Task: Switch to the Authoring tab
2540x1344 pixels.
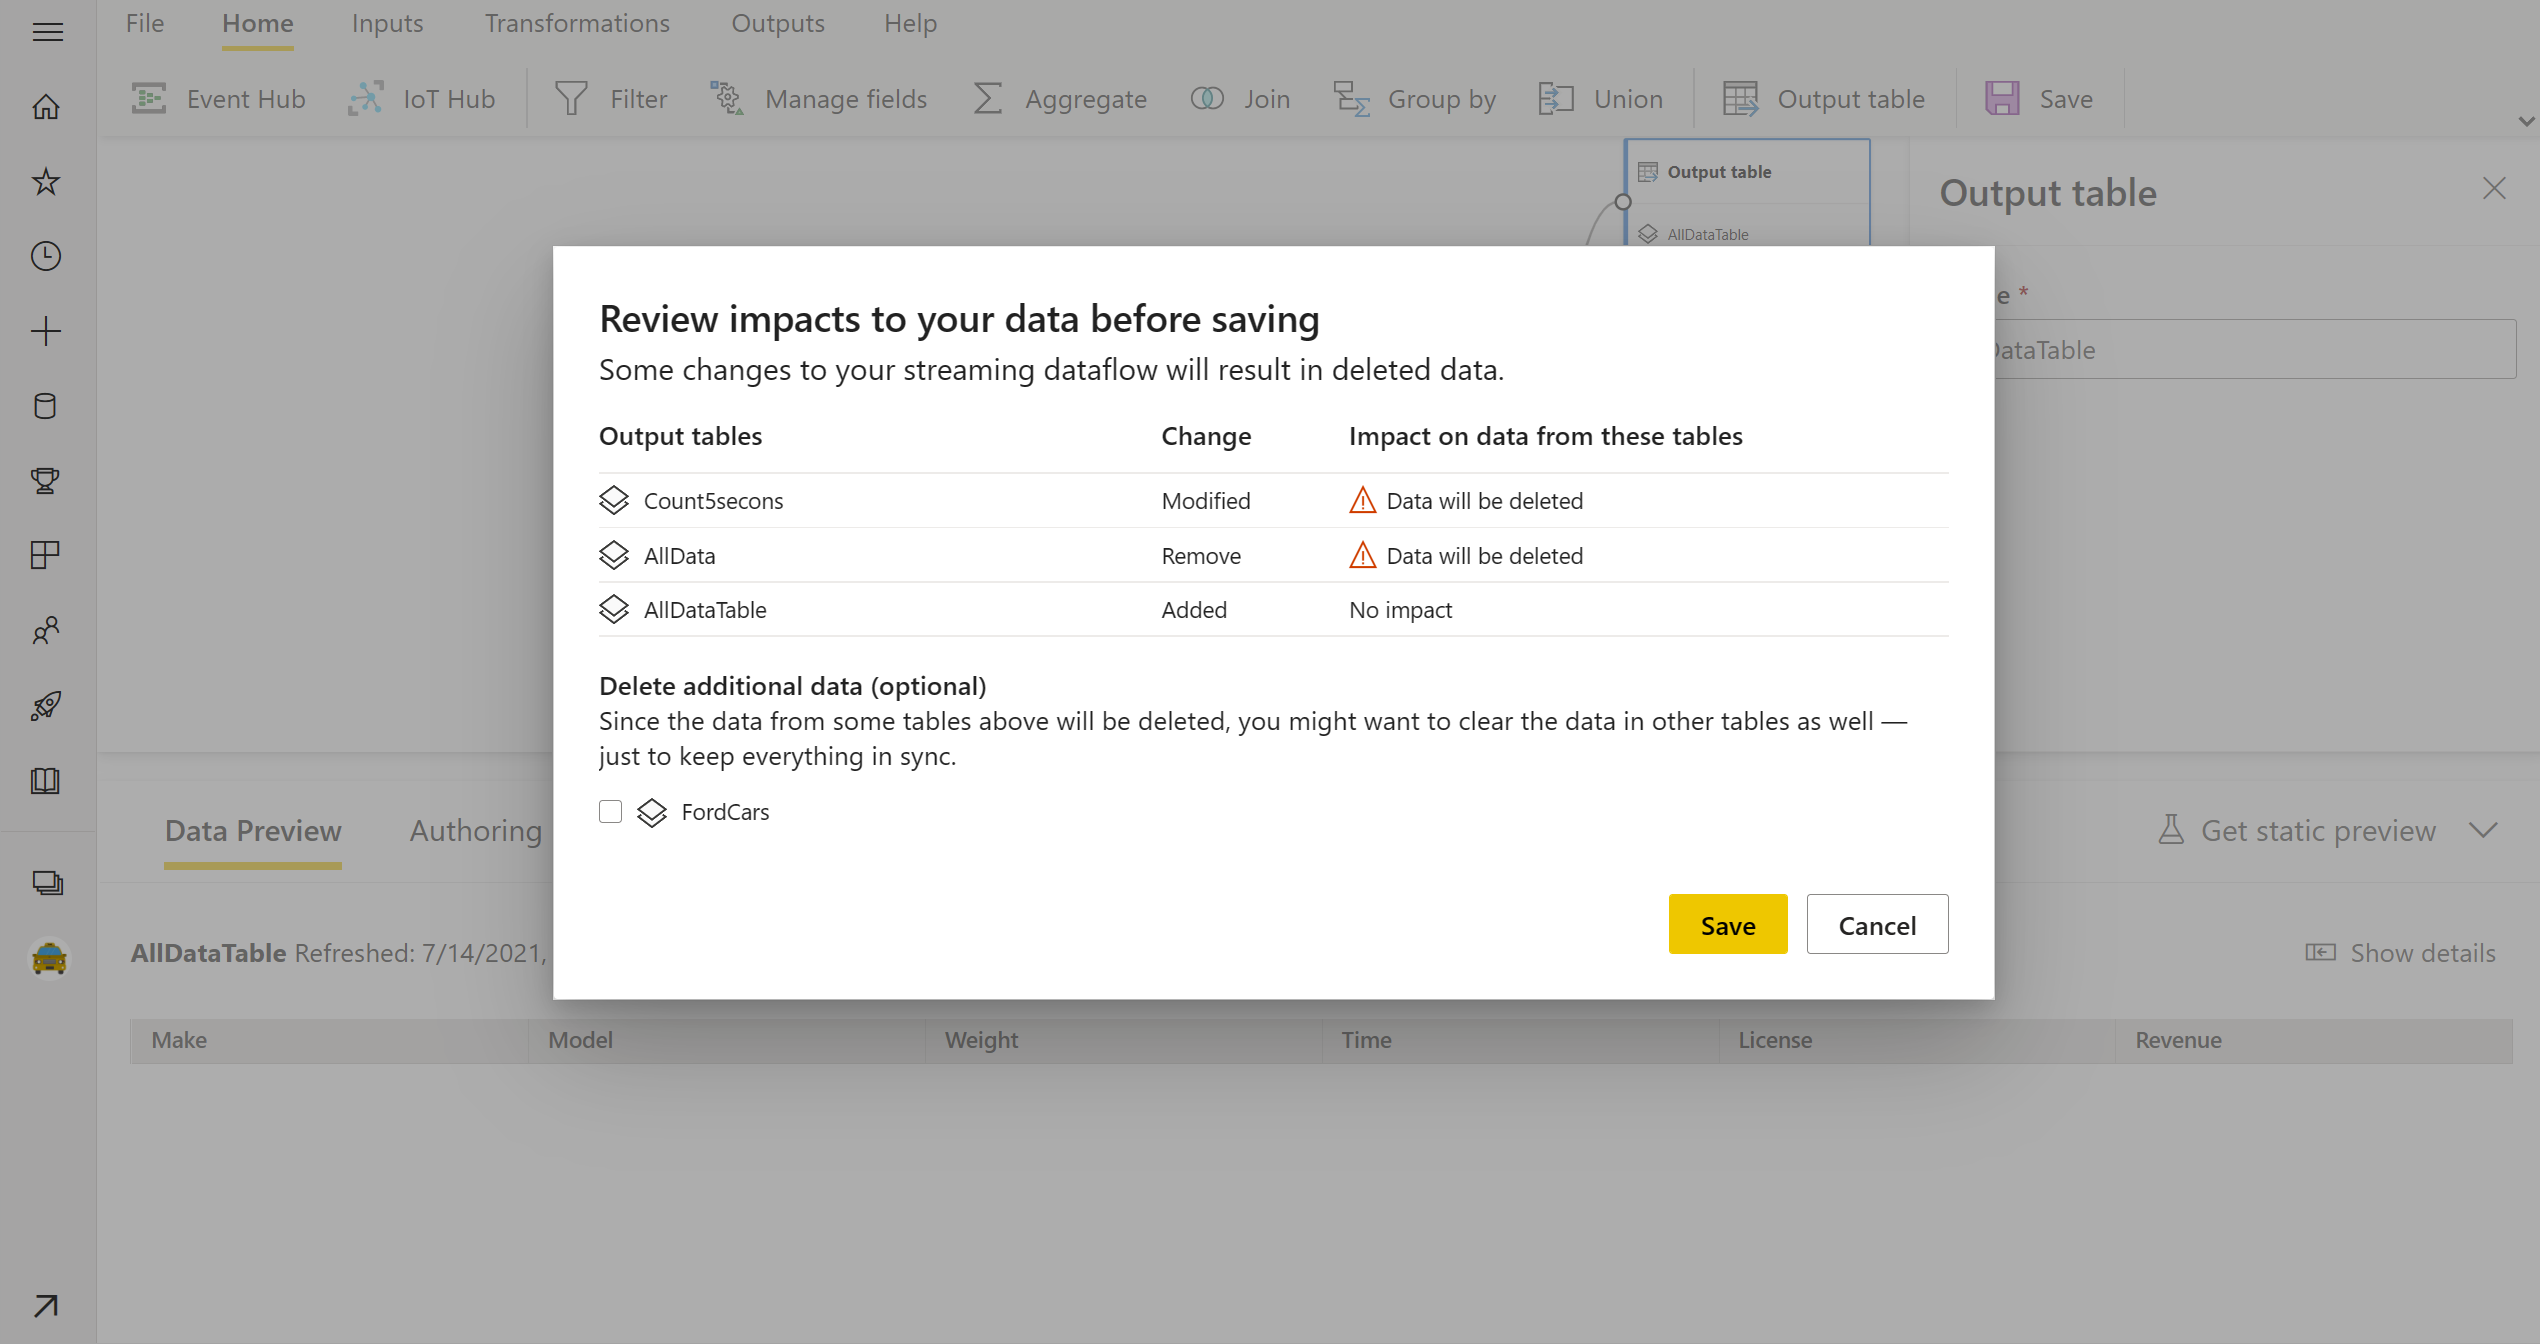Action: 475,830
